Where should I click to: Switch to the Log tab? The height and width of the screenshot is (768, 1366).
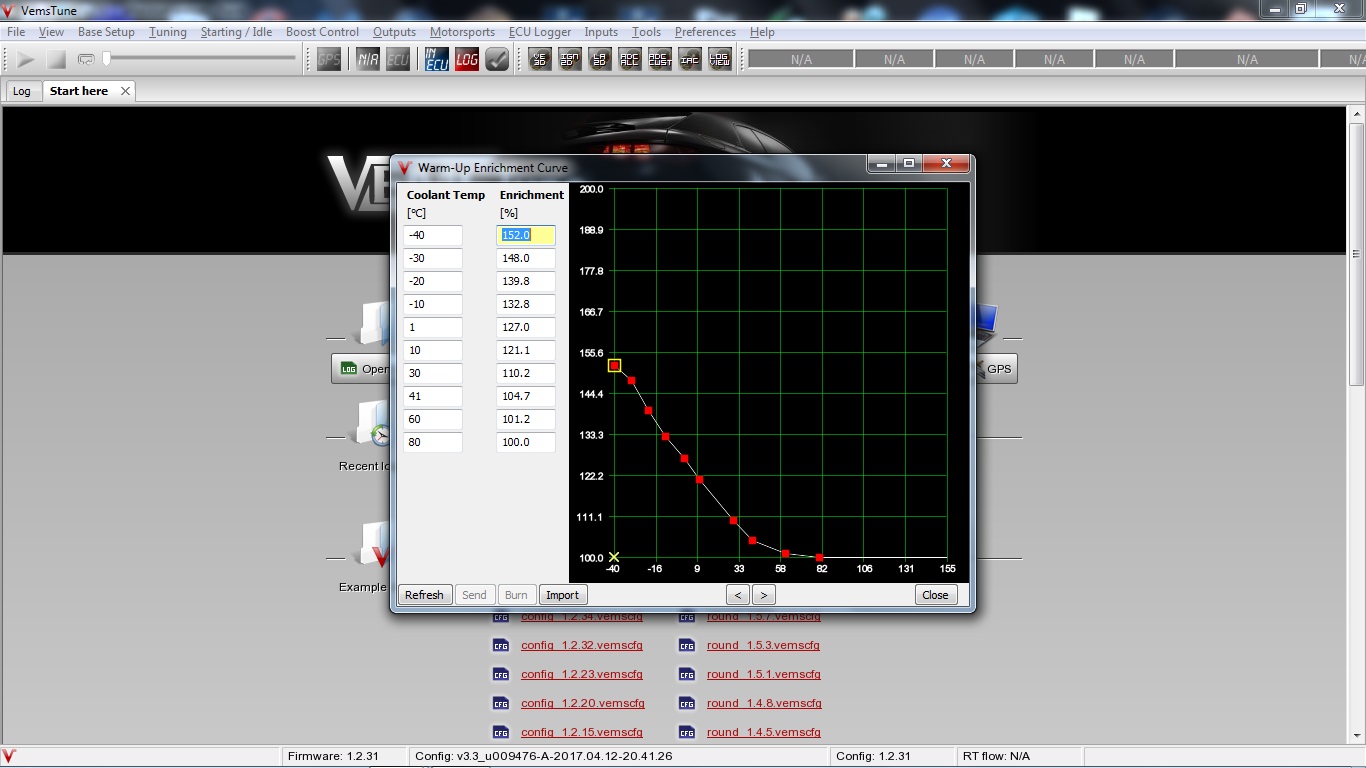22,91
